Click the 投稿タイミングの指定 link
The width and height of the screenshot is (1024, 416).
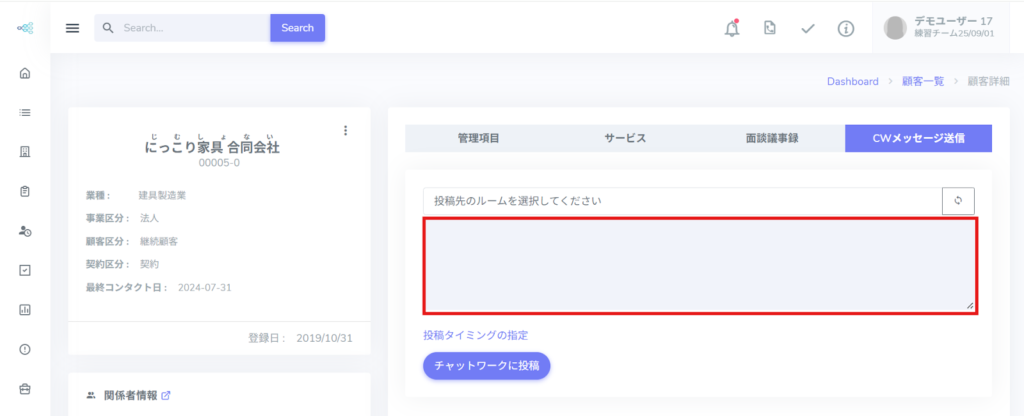point(475,335)
